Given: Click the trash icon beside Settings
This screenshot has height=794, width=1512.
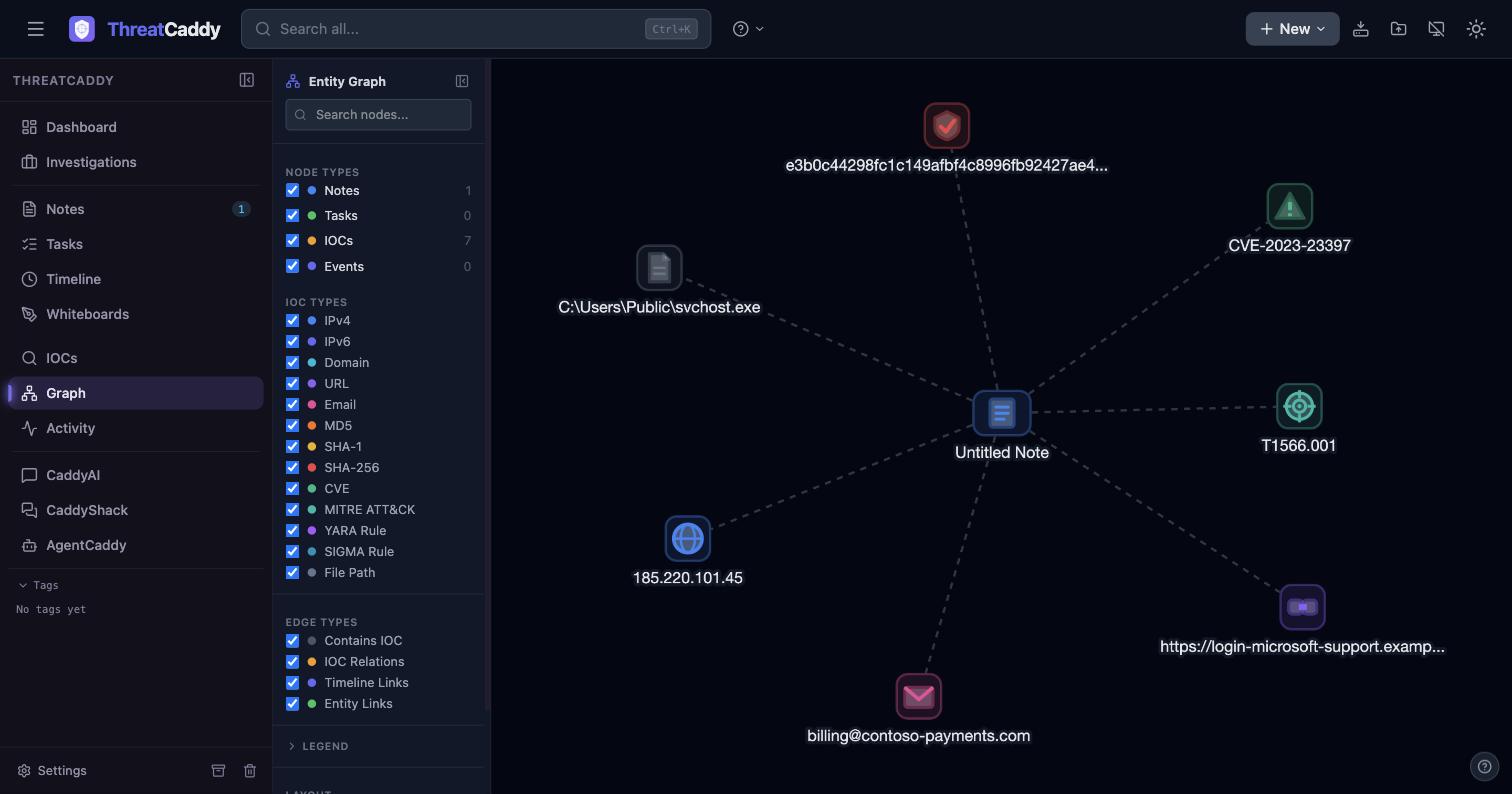Looking at the screenshot, I should click(x=250, y=771).
